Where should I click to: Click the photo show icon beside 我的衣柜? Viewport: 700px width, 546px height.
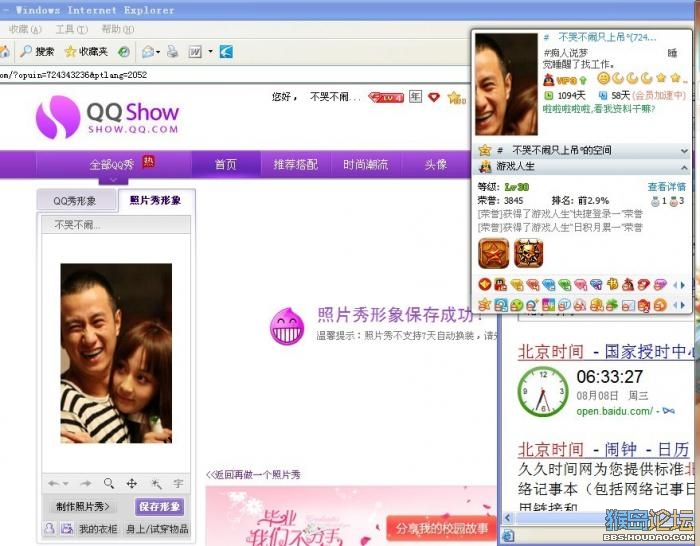[67, 529]
